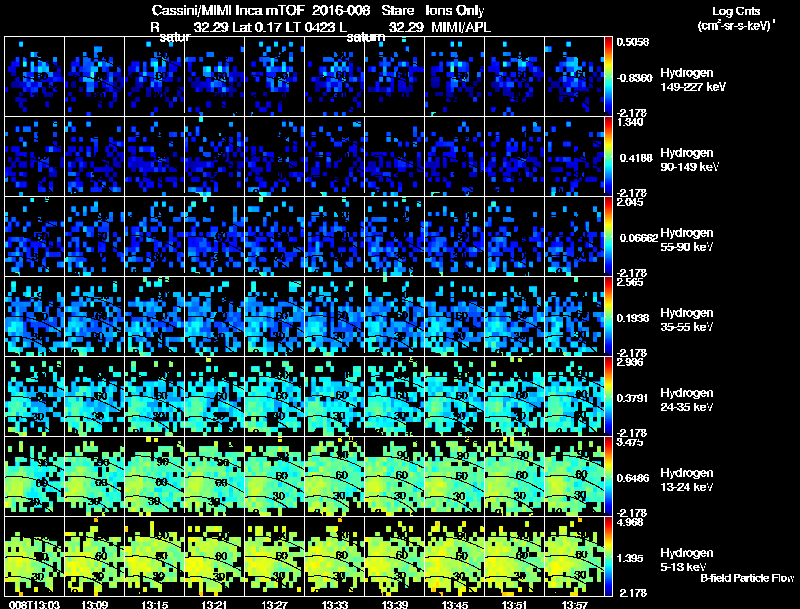Click the 0.4188 color scale value
Viewport: 800px width, 609px height.
[636, 158]
